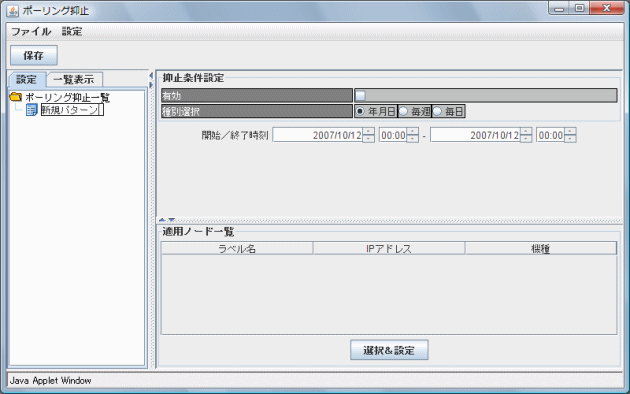Click the 有効 row label
630x394 pixels.
pos(257,96)
